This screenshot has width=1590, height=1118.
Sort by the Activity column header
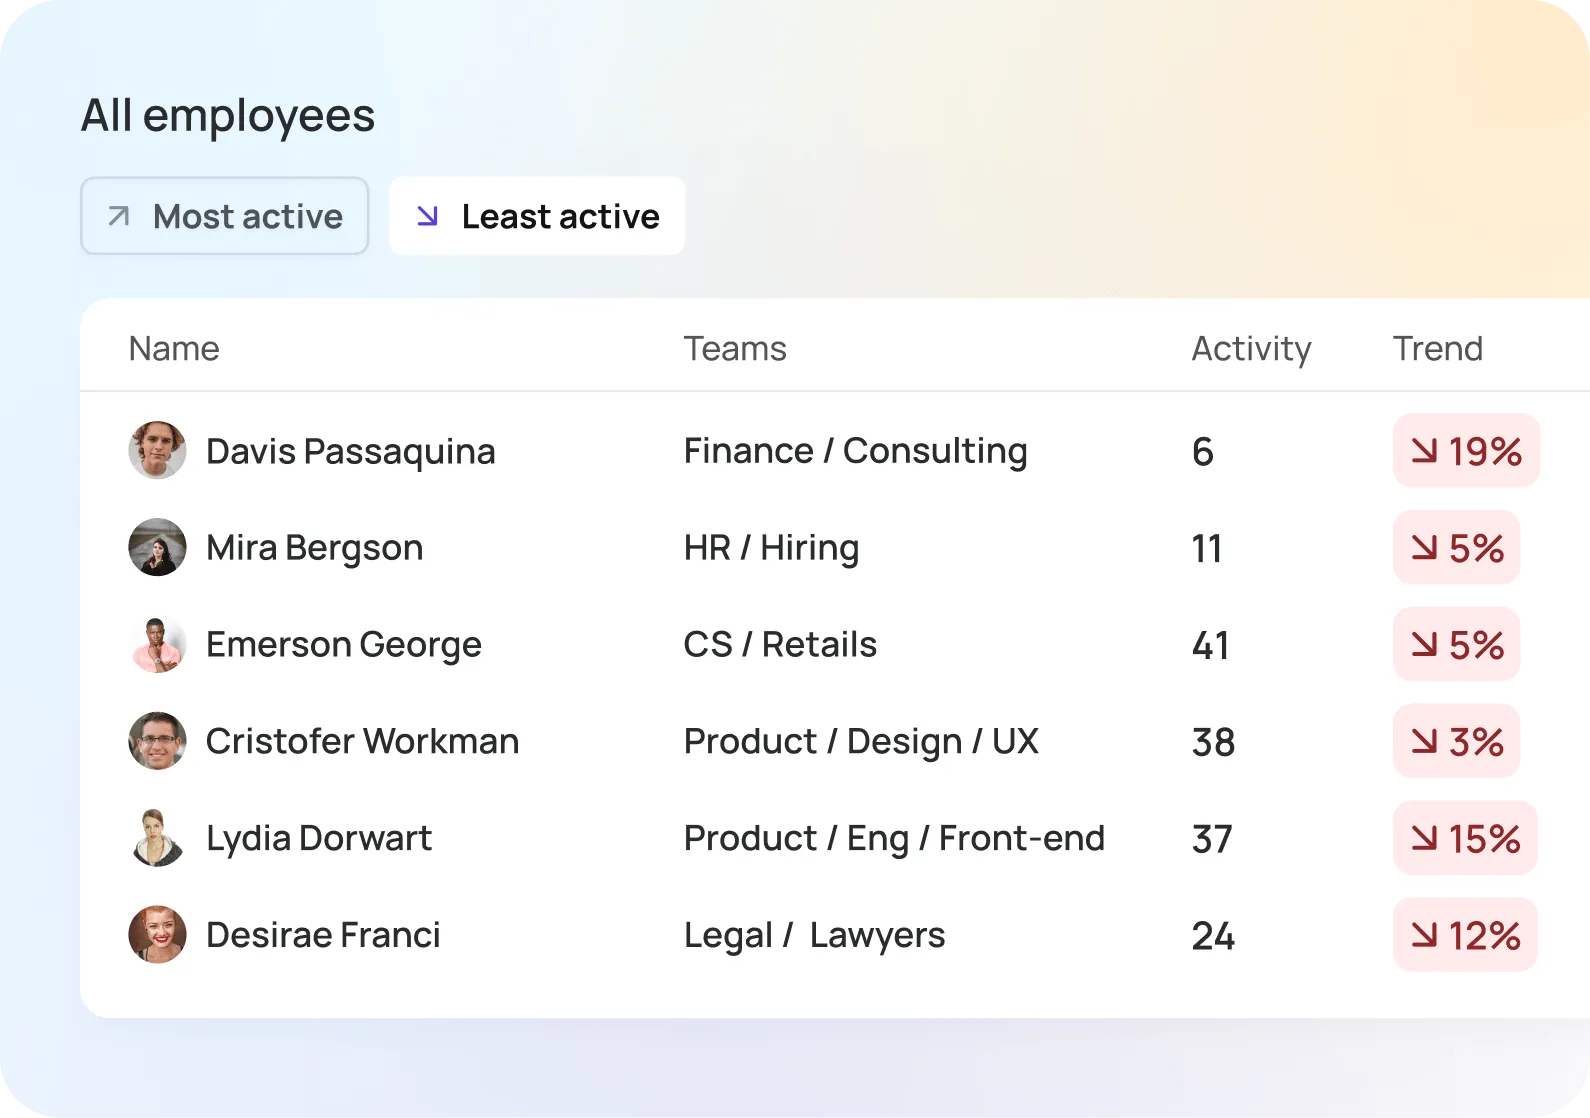1251,348
